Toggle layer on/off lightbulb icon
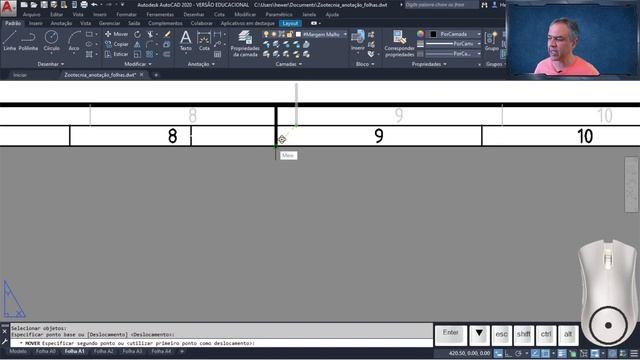This screenshot has height=360, width=640. 266,34
